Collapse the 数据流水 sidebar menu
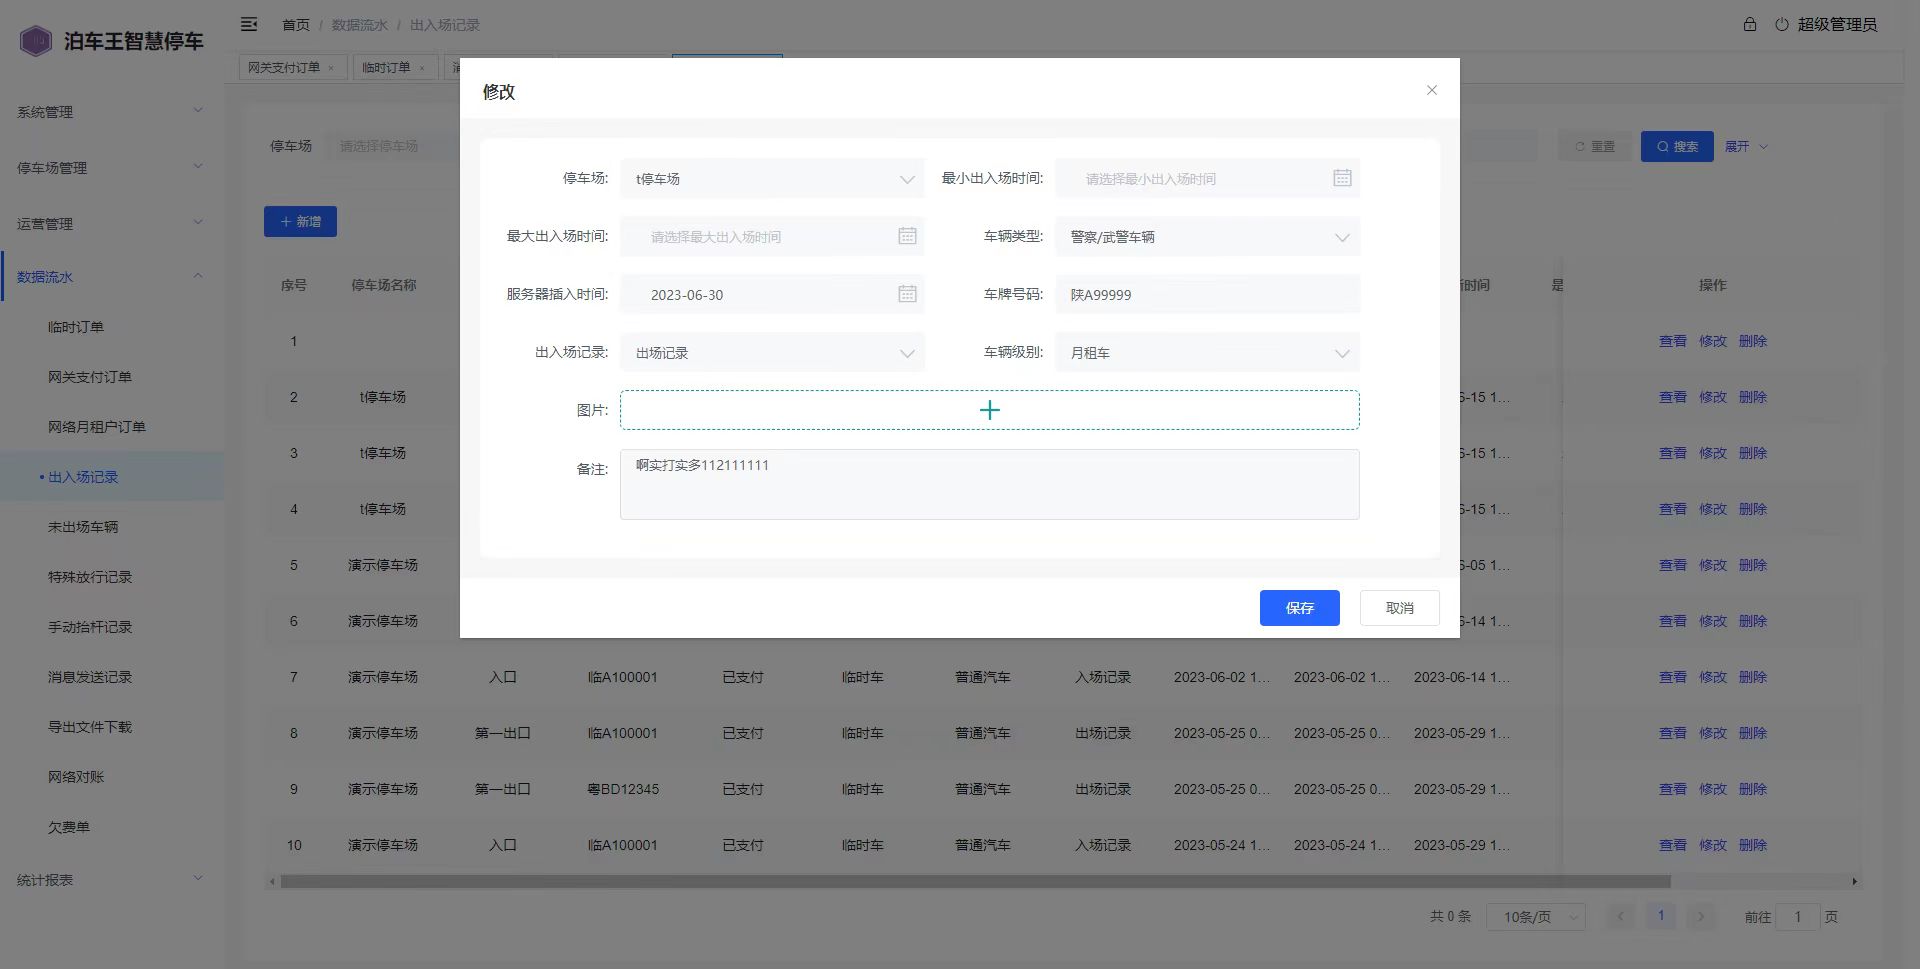1920x969 pixels. point(110,277)
